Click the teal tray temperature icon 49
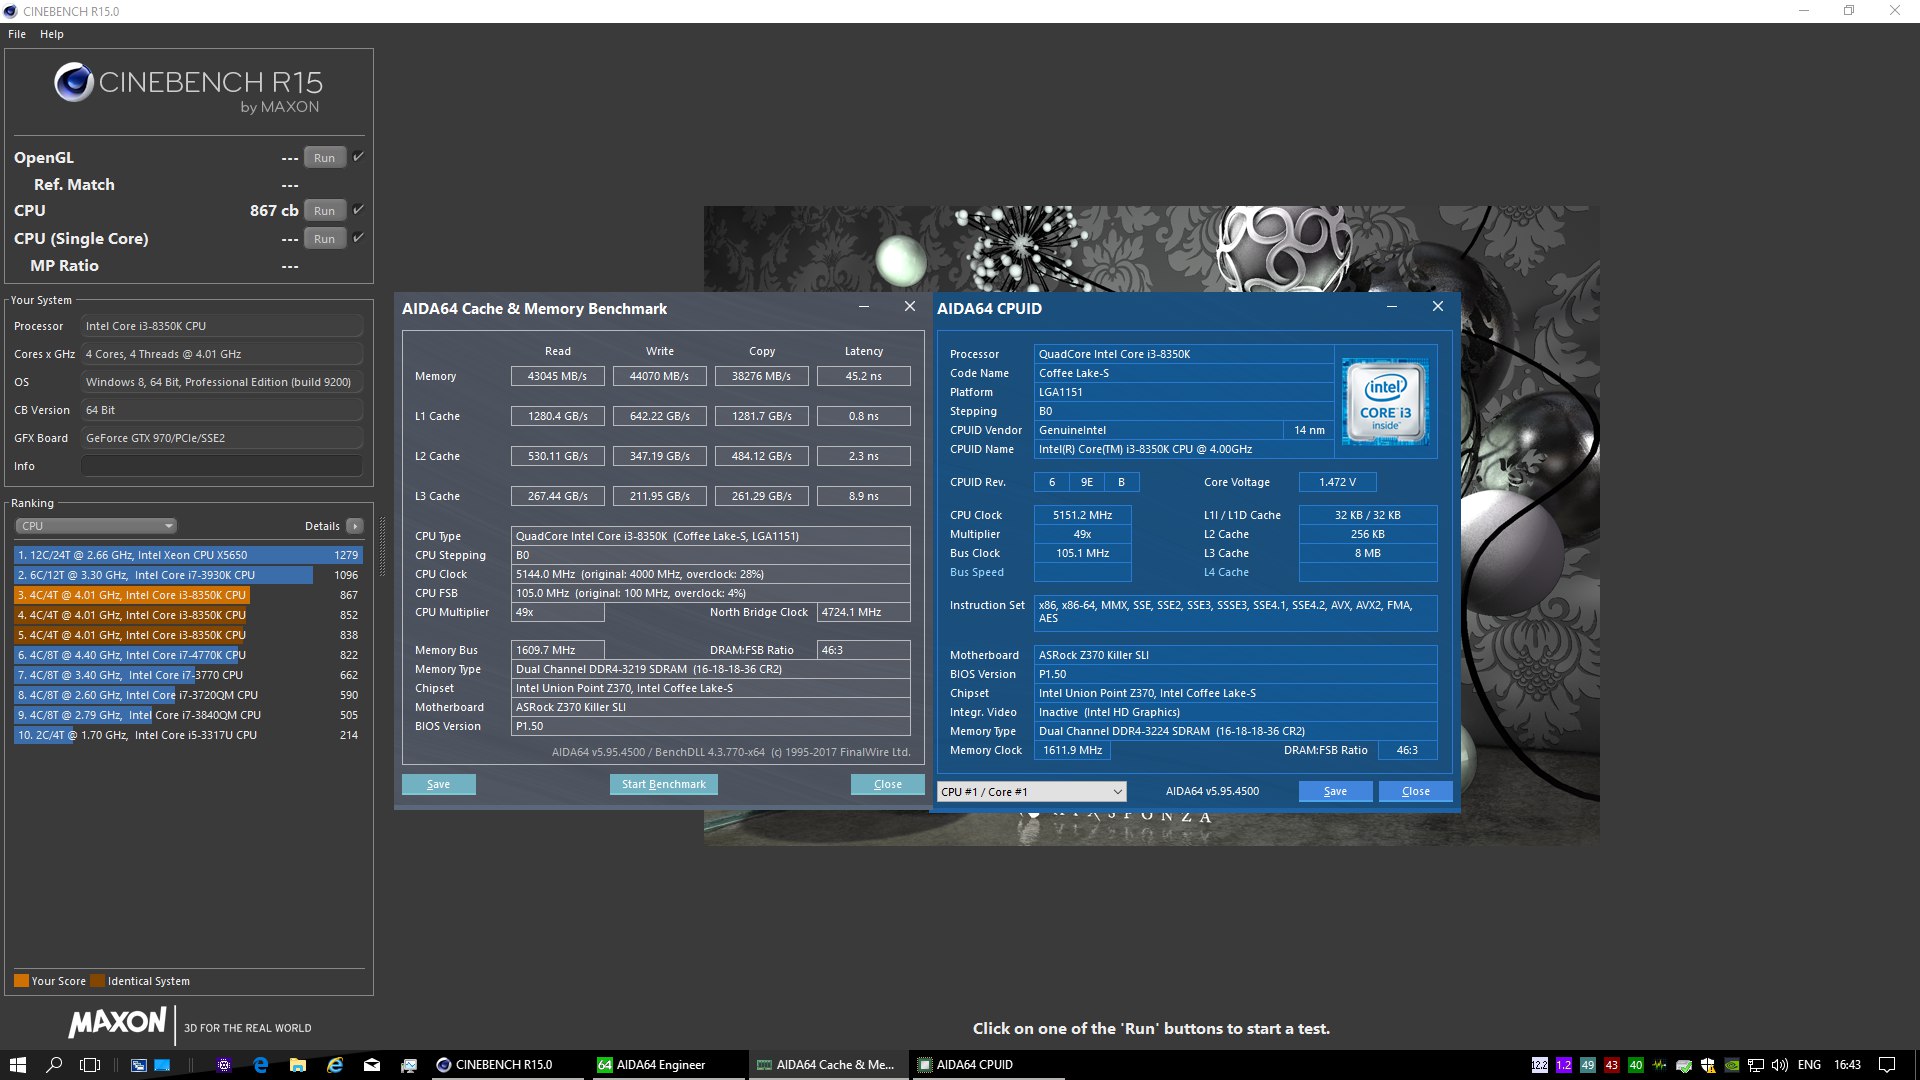The image size is (1920, 1080). [1587, 1065]
